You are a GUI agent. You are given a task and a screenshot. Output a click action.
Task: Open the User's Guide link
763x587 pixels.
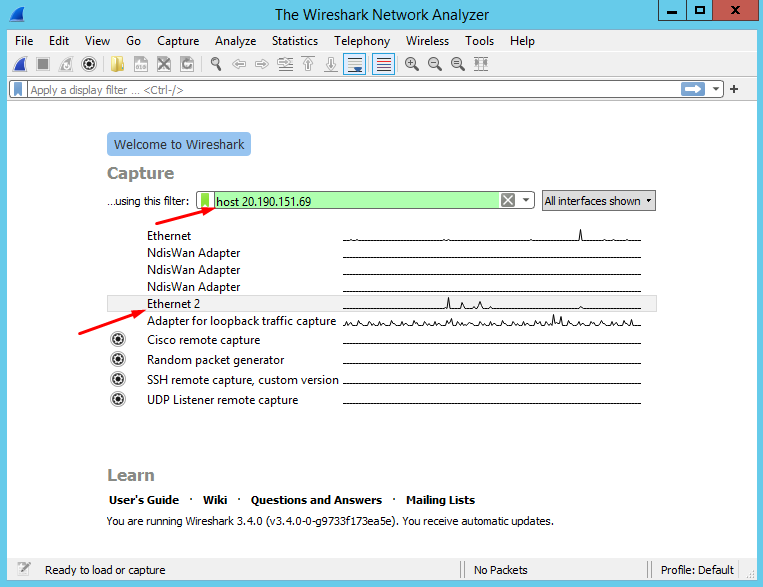[x=144, y=500]
